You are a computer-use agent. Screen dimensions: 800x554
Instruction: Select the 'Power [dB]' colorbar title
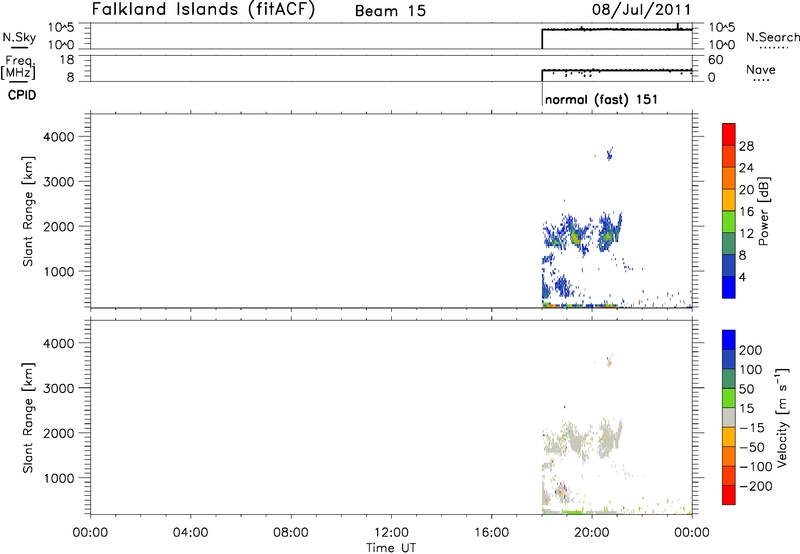[763, 211]
